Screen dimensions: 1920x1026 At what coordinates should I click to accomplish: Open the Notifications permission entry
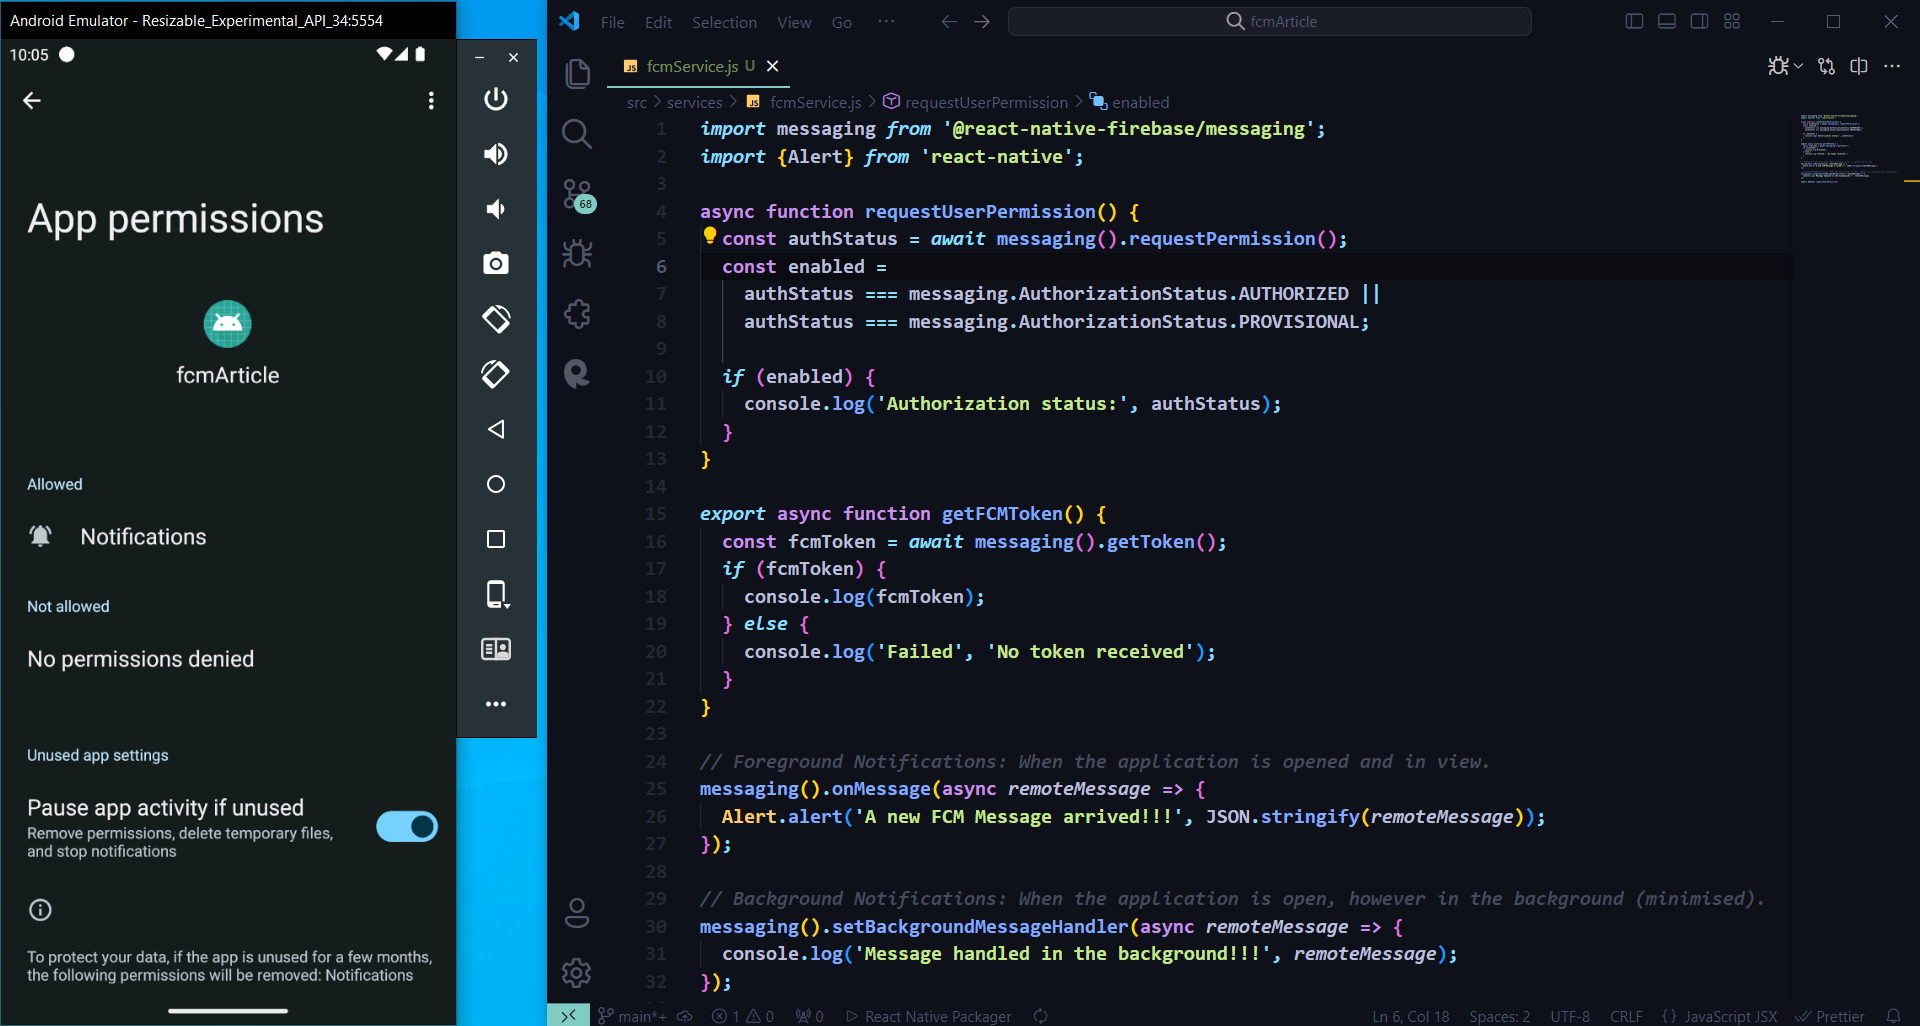(x=143, y=537)
